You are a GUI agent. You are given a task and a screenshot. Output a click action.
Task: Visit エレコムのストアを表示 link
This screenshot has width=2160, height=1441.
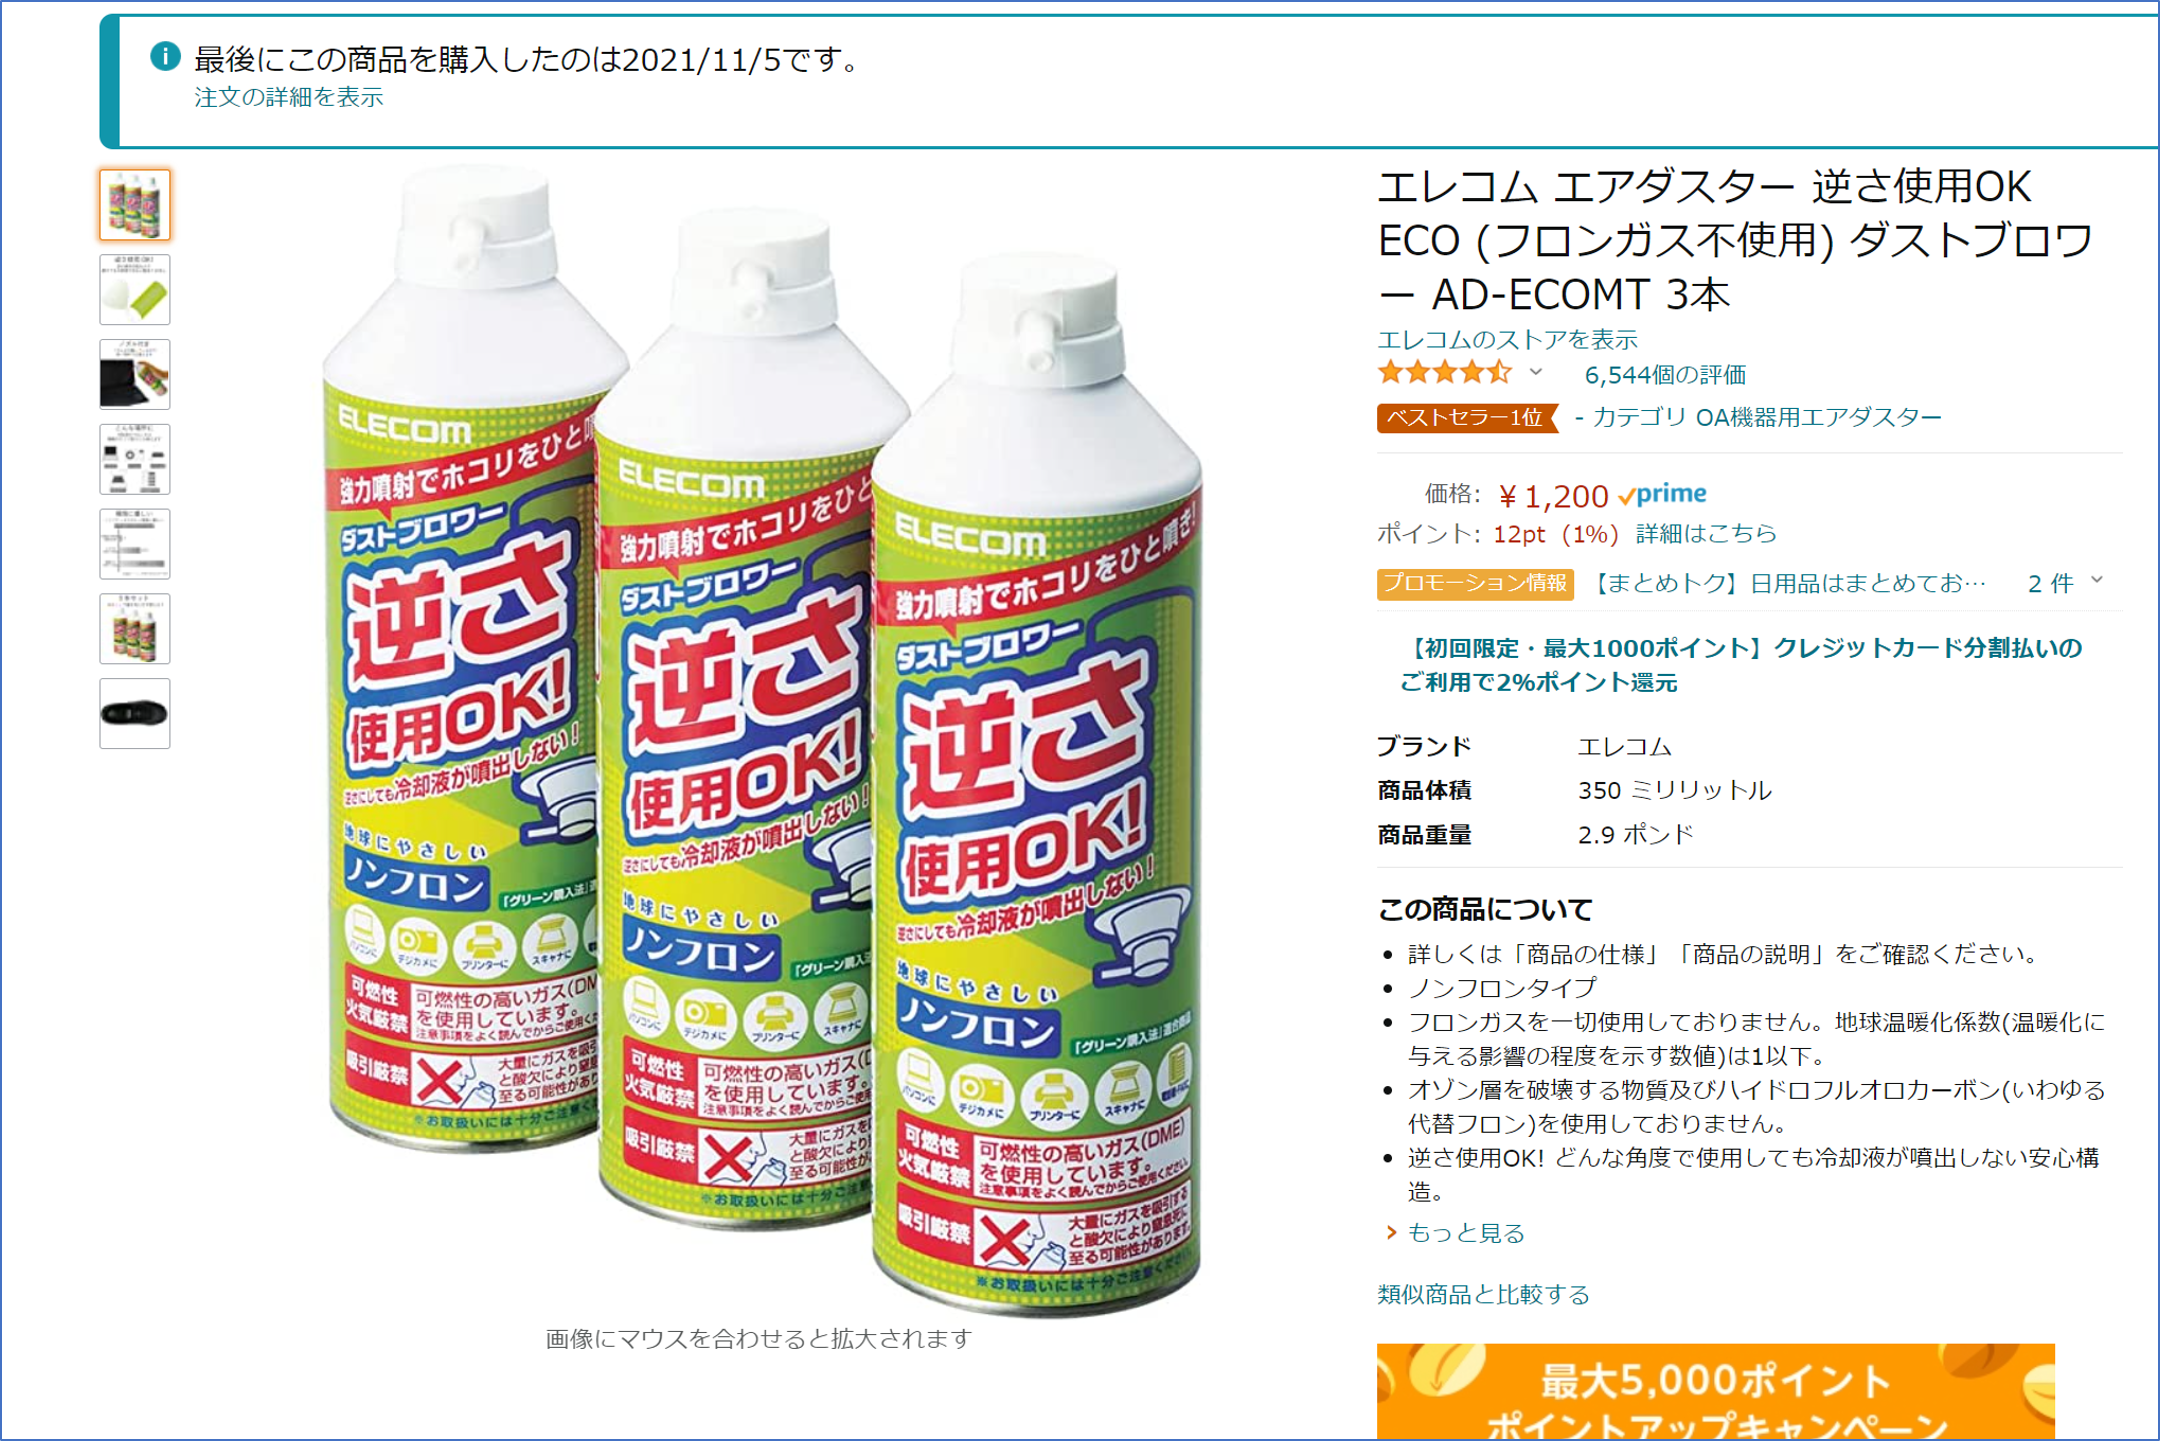point(1508,340)
